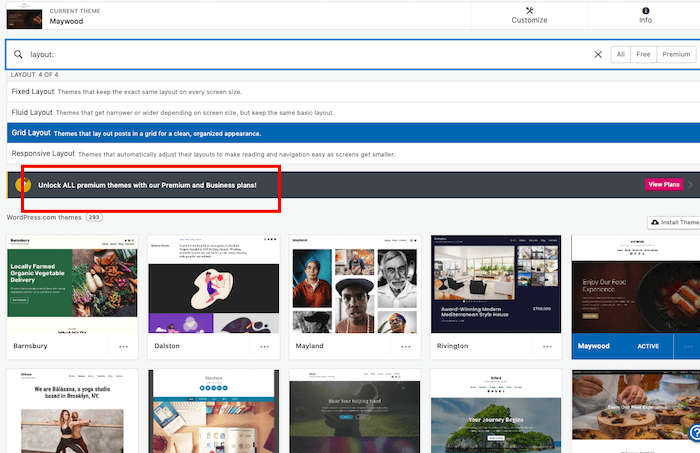The image size is (700, 453).
Task: Click the current theme Maywood thumbnail
Action: click(25, 17)
